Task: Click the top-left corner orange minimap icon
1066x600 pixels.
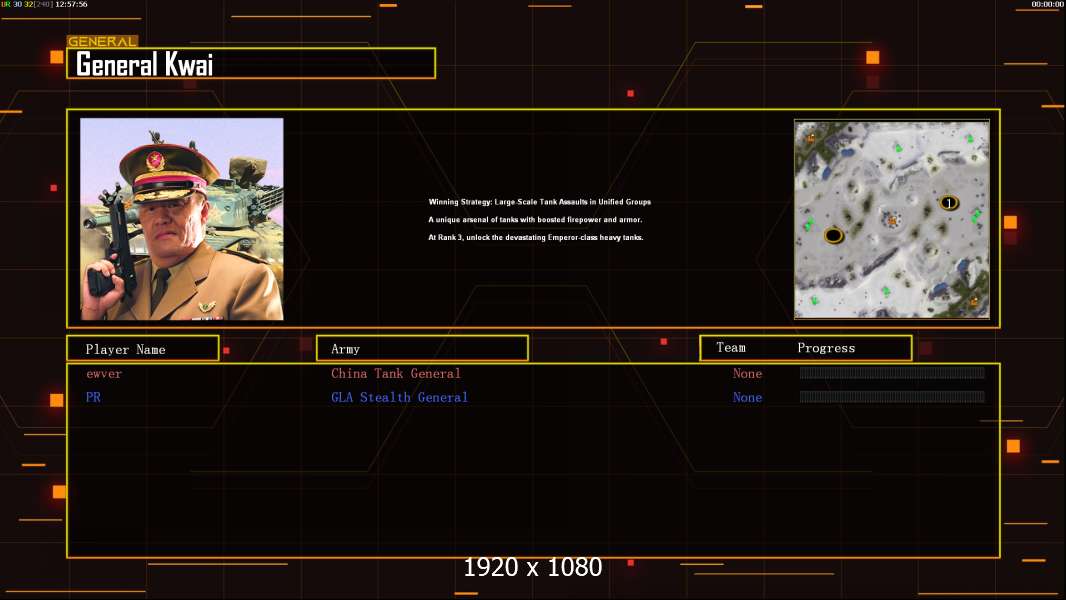Action: click(x=810, y=136)
